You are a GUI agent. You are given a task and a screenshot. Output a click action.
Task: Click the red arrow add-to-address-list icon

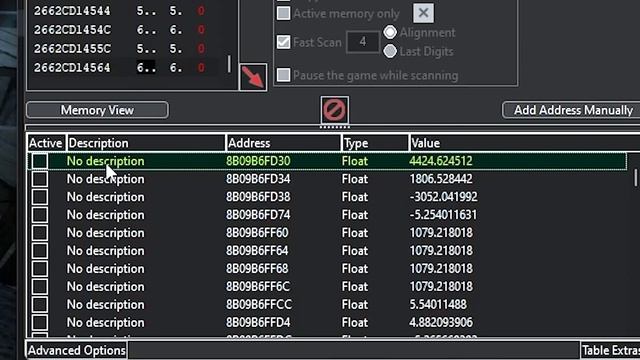pos(253,77)
